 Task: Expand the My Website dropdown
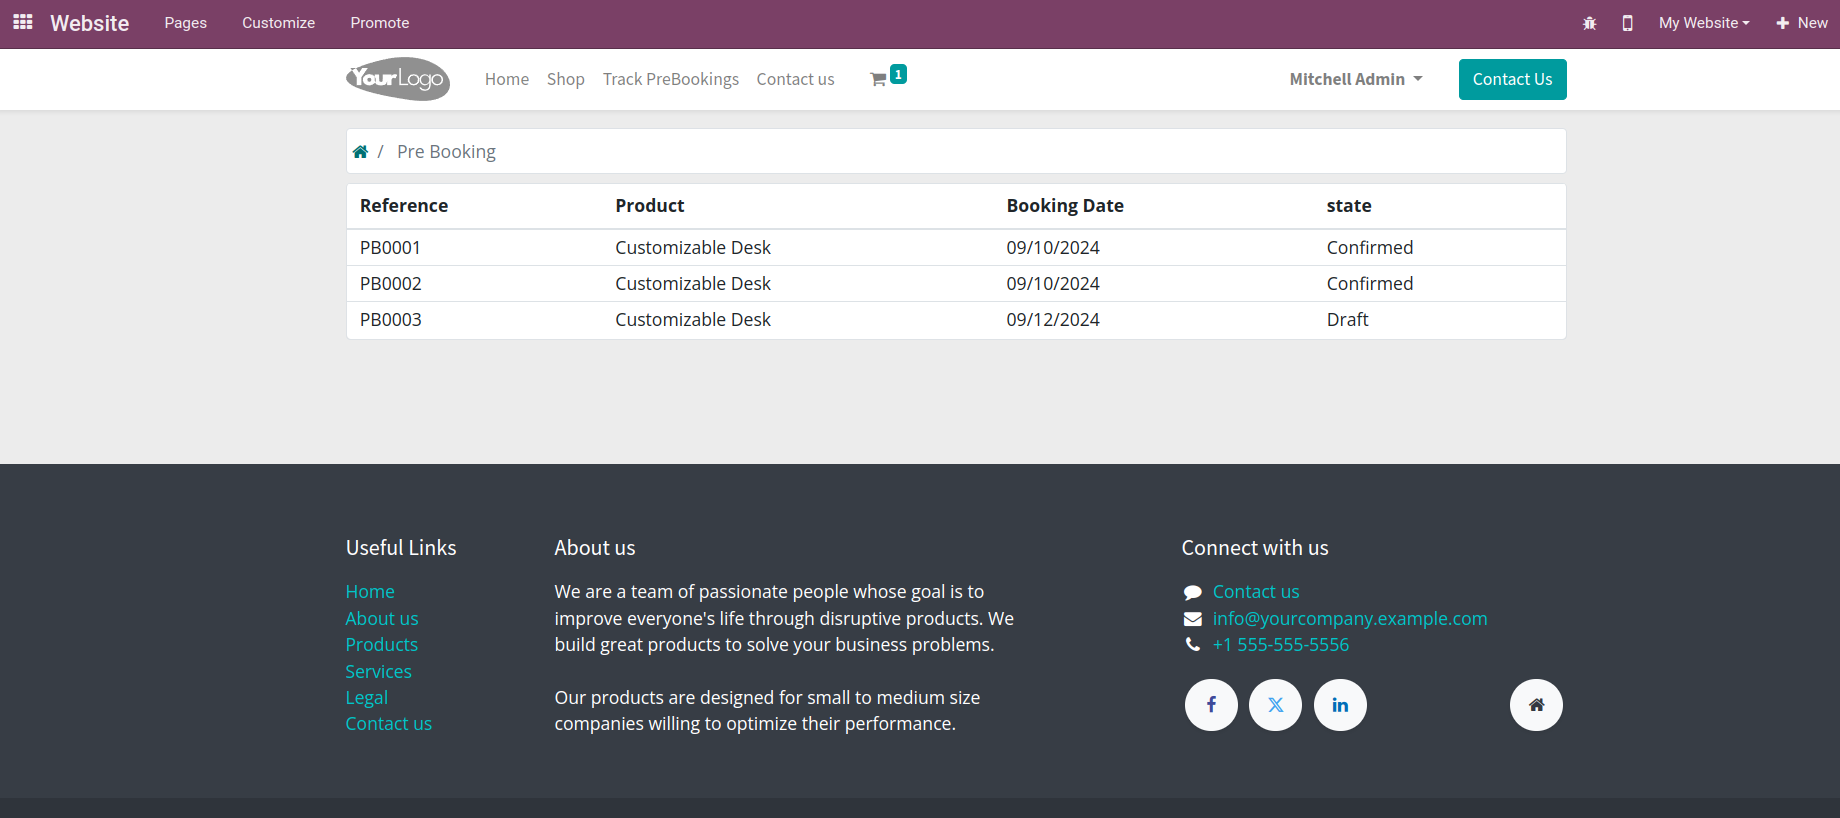pyautogui.click(x=1704, y=23)
